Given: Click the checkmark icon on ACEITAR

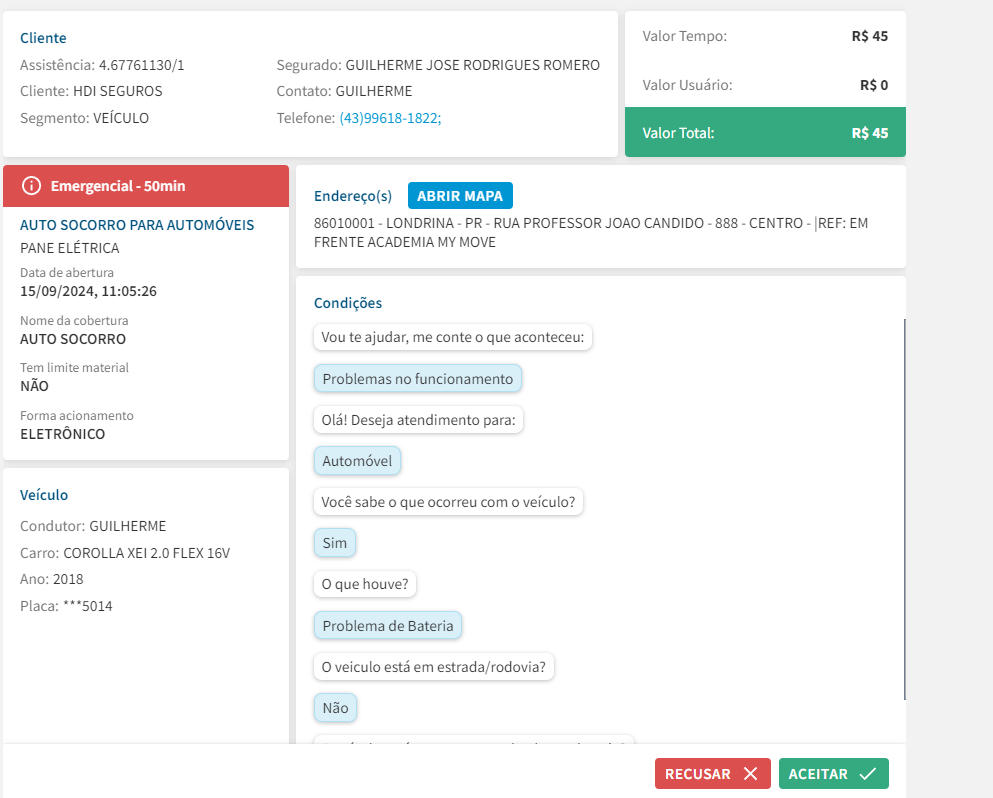Looking at the screenshot, I should tap(867, 774).
